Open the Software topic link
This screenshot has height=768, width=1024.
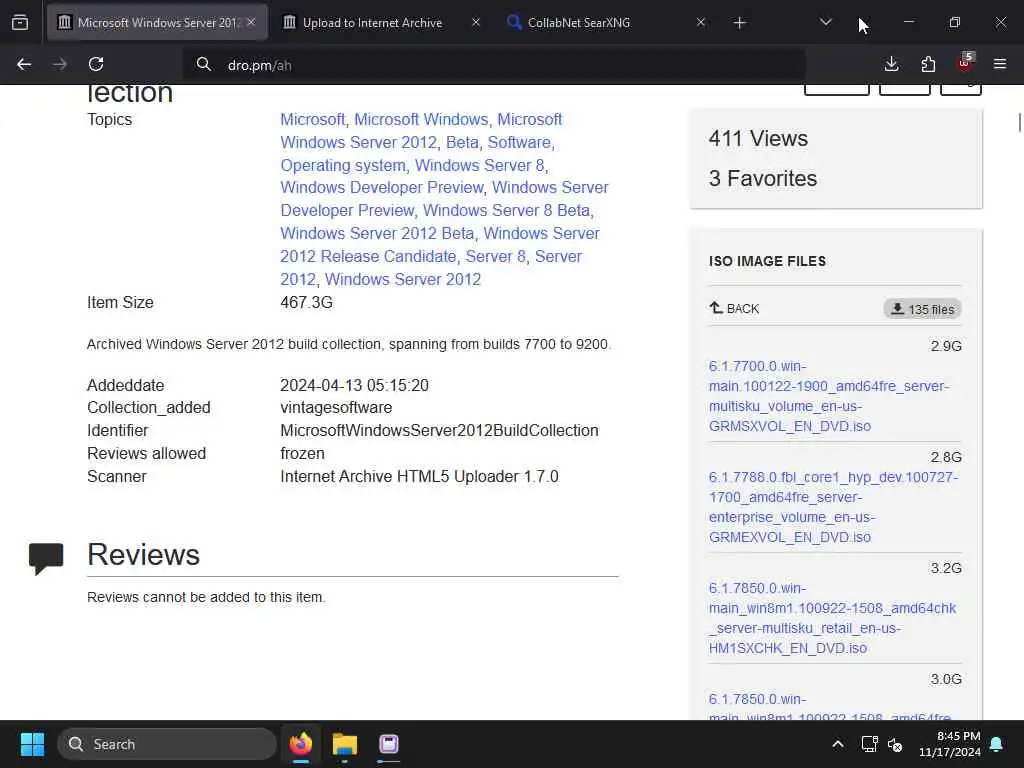point(519,142)
